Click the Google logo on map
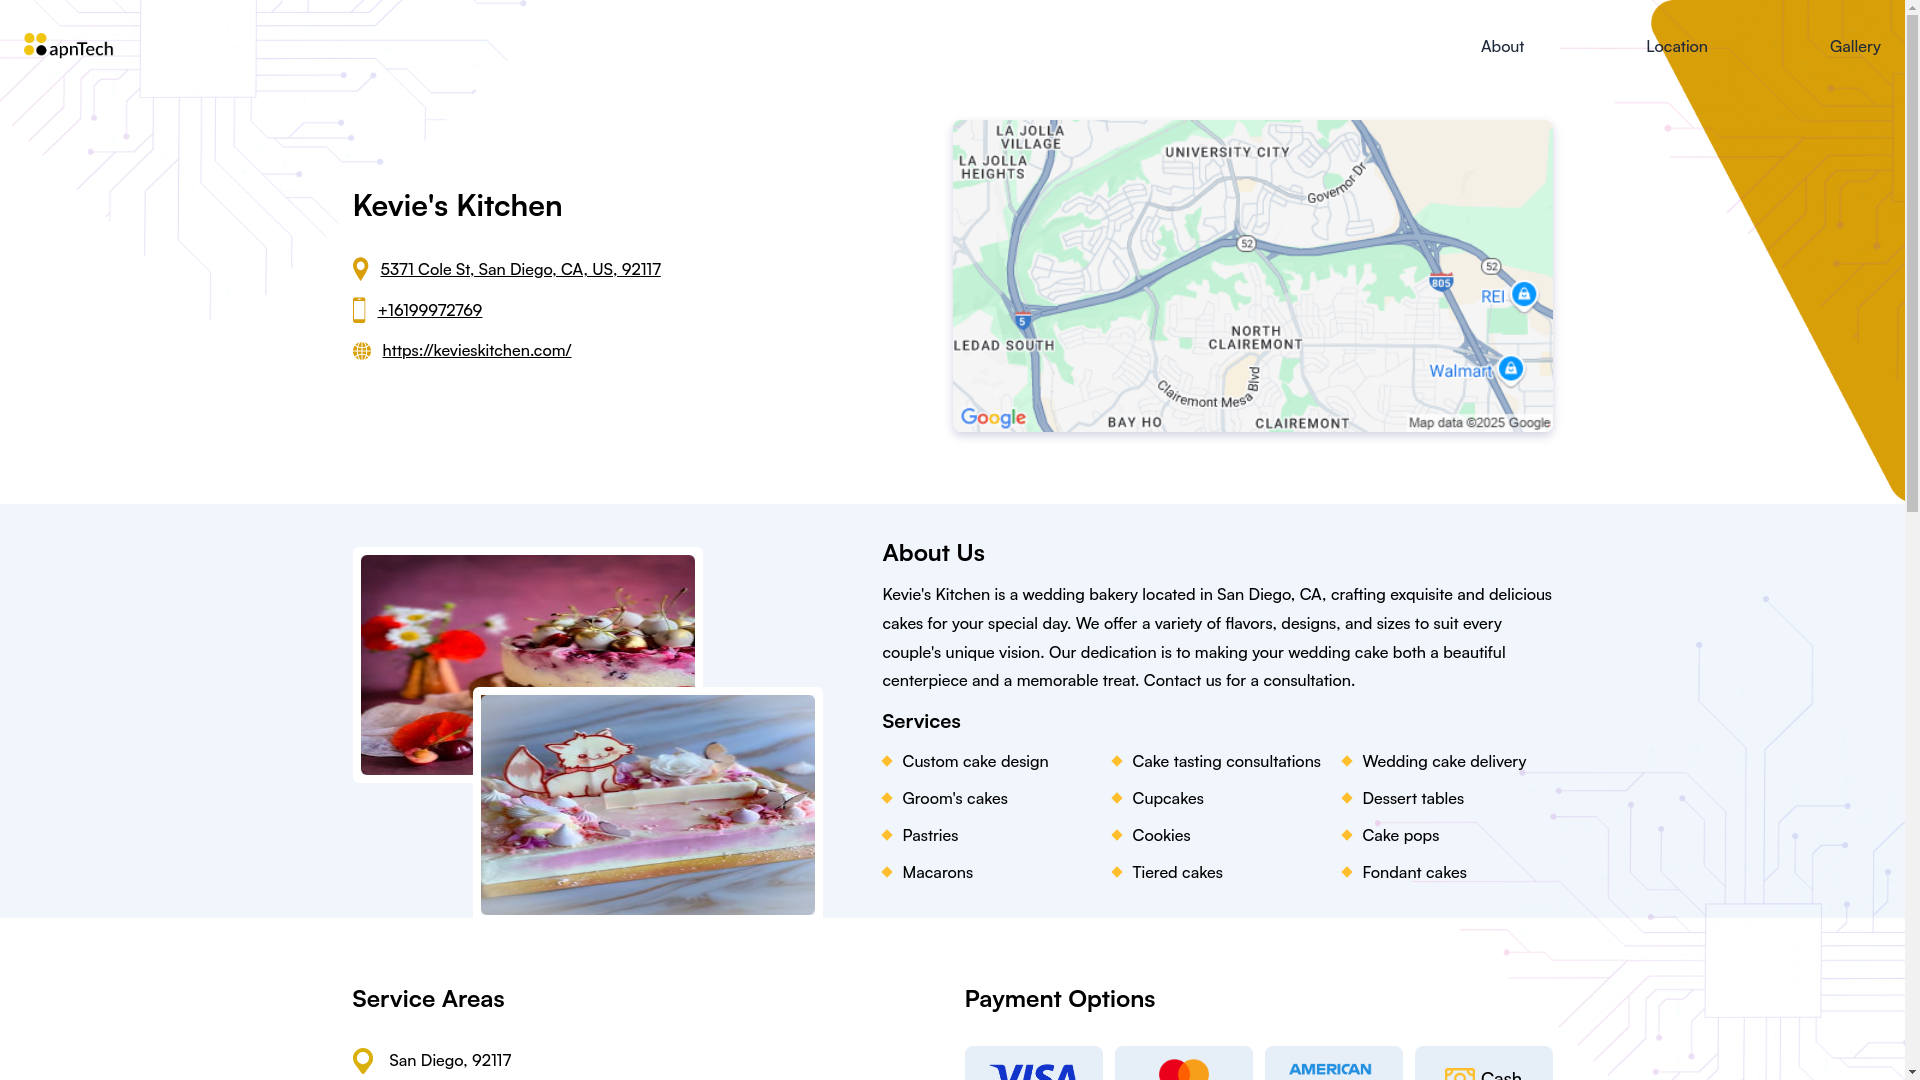The width and height of the screenshot is (1920, 1080). pos(993,418)
